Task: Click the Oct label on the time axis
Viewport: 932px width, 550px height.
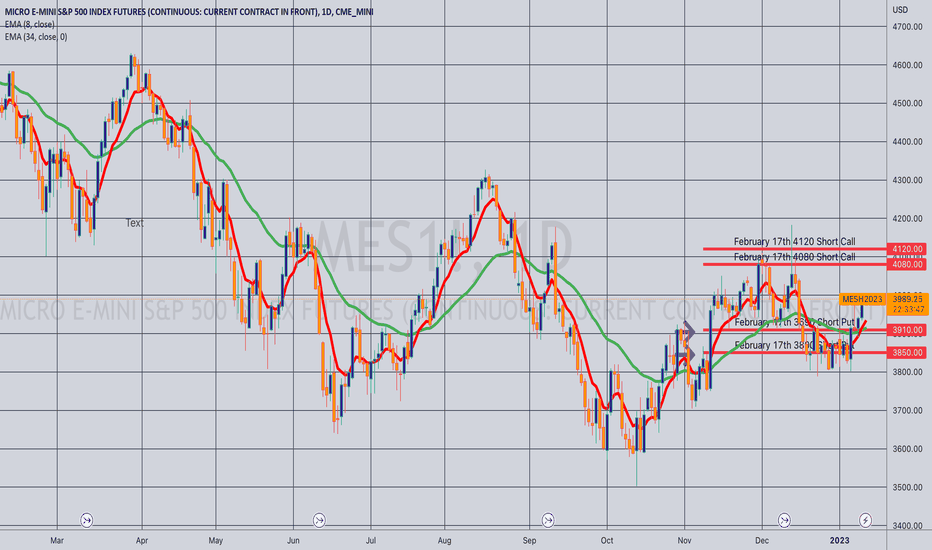Action: click(x=607, y=540)
